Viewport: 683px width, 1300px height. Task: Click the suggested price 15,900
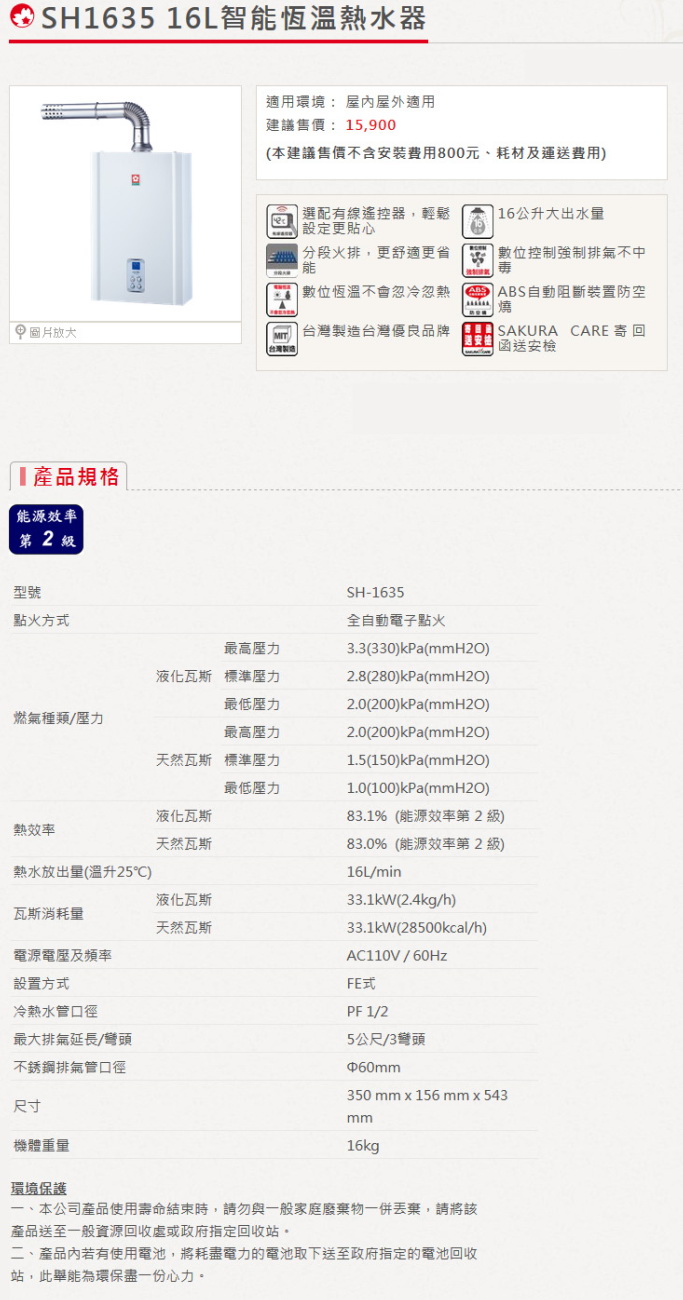coord(371,125)
